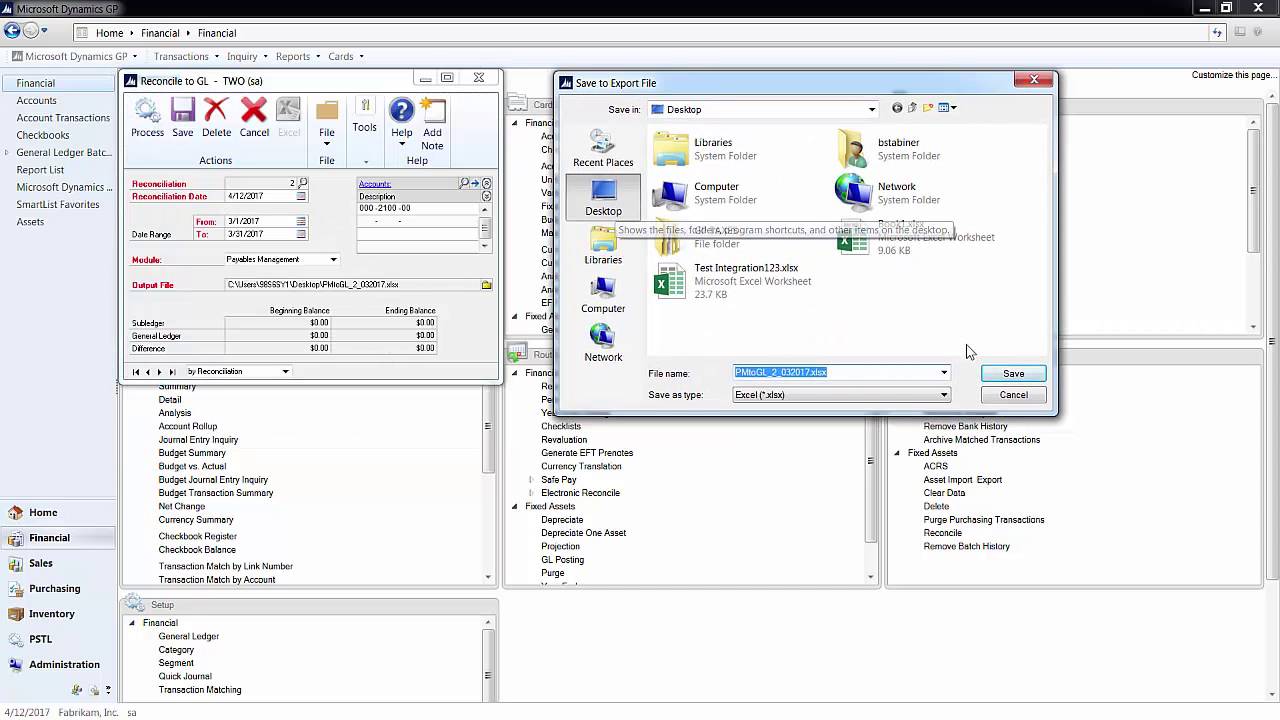Click the Accounts blue arrow expansion icon

[476, 184]
